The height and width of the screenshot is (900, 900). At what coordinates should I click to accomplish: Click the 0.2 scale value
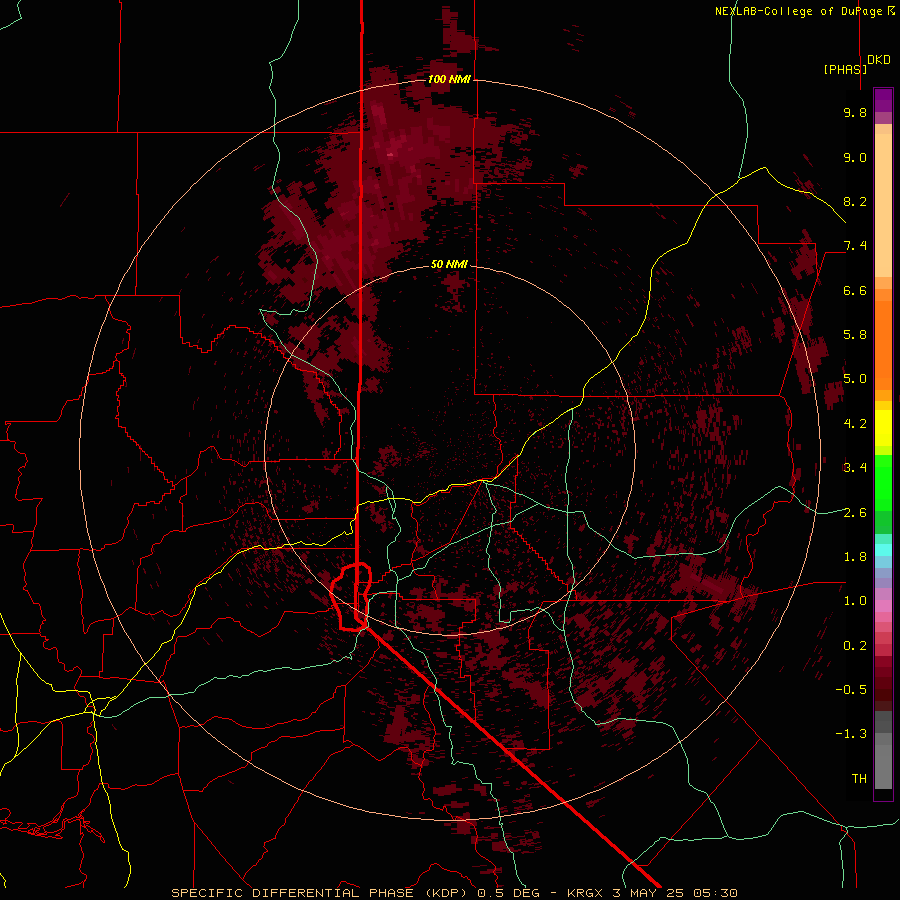point(855,646)
